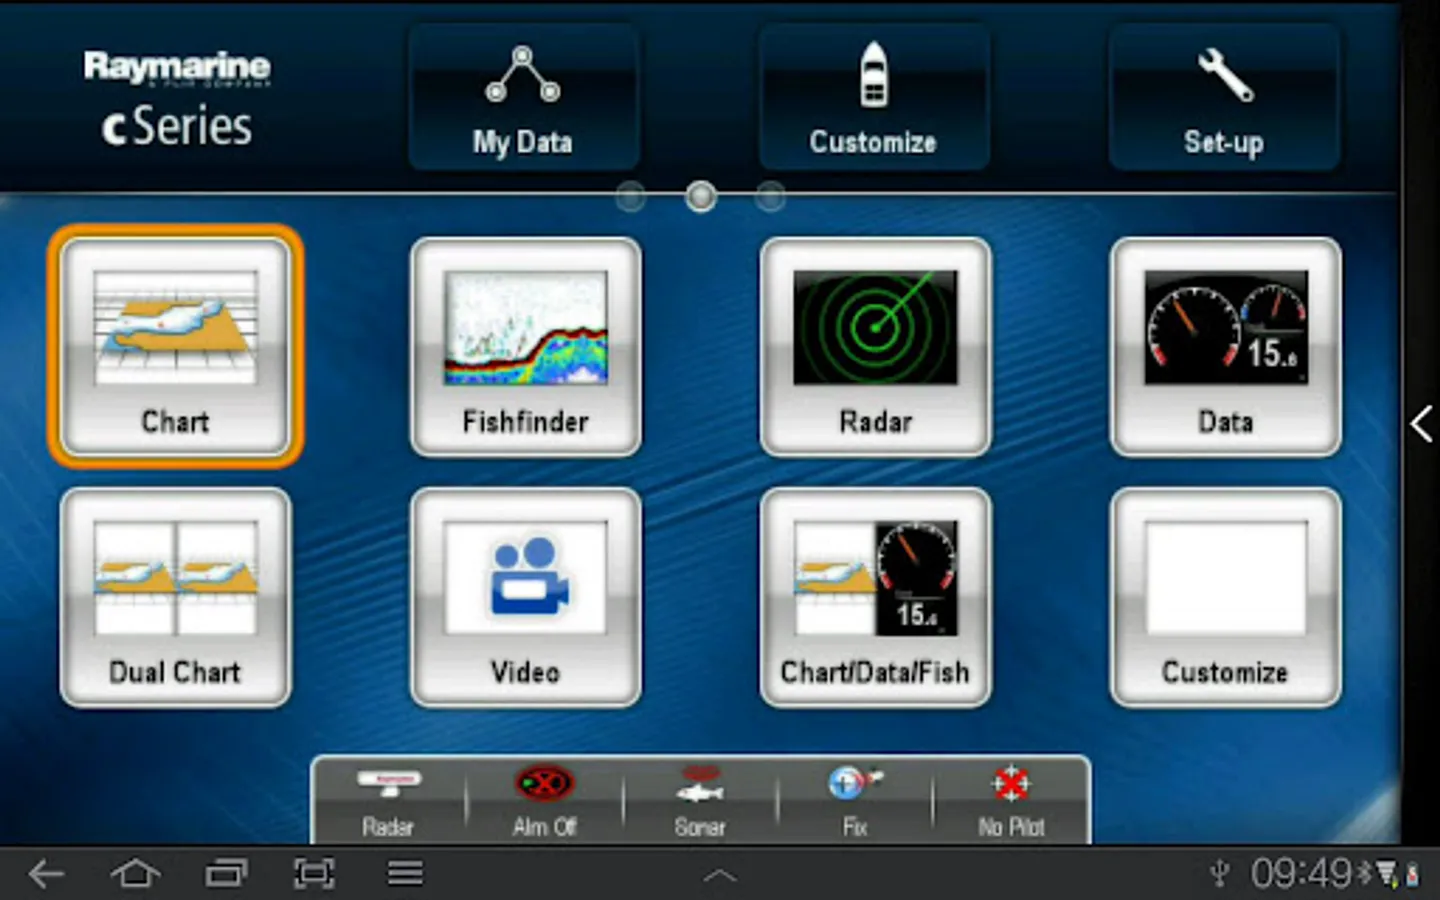Open the Chart/Data/Fish split page
The width and height of the screenshot is (1440, 900).
click(875, 597)
